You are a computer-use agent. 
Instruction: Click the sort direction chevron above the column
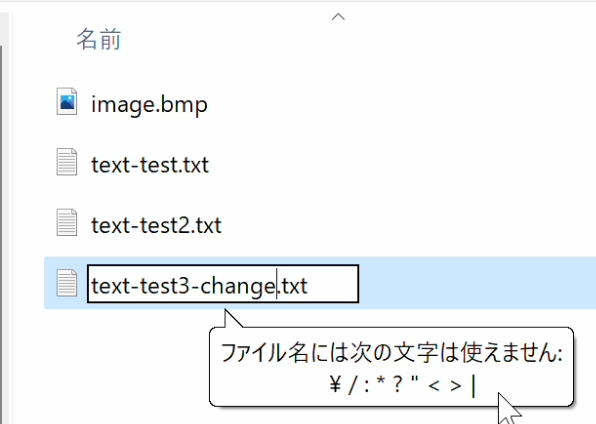[x=338, y=17]
